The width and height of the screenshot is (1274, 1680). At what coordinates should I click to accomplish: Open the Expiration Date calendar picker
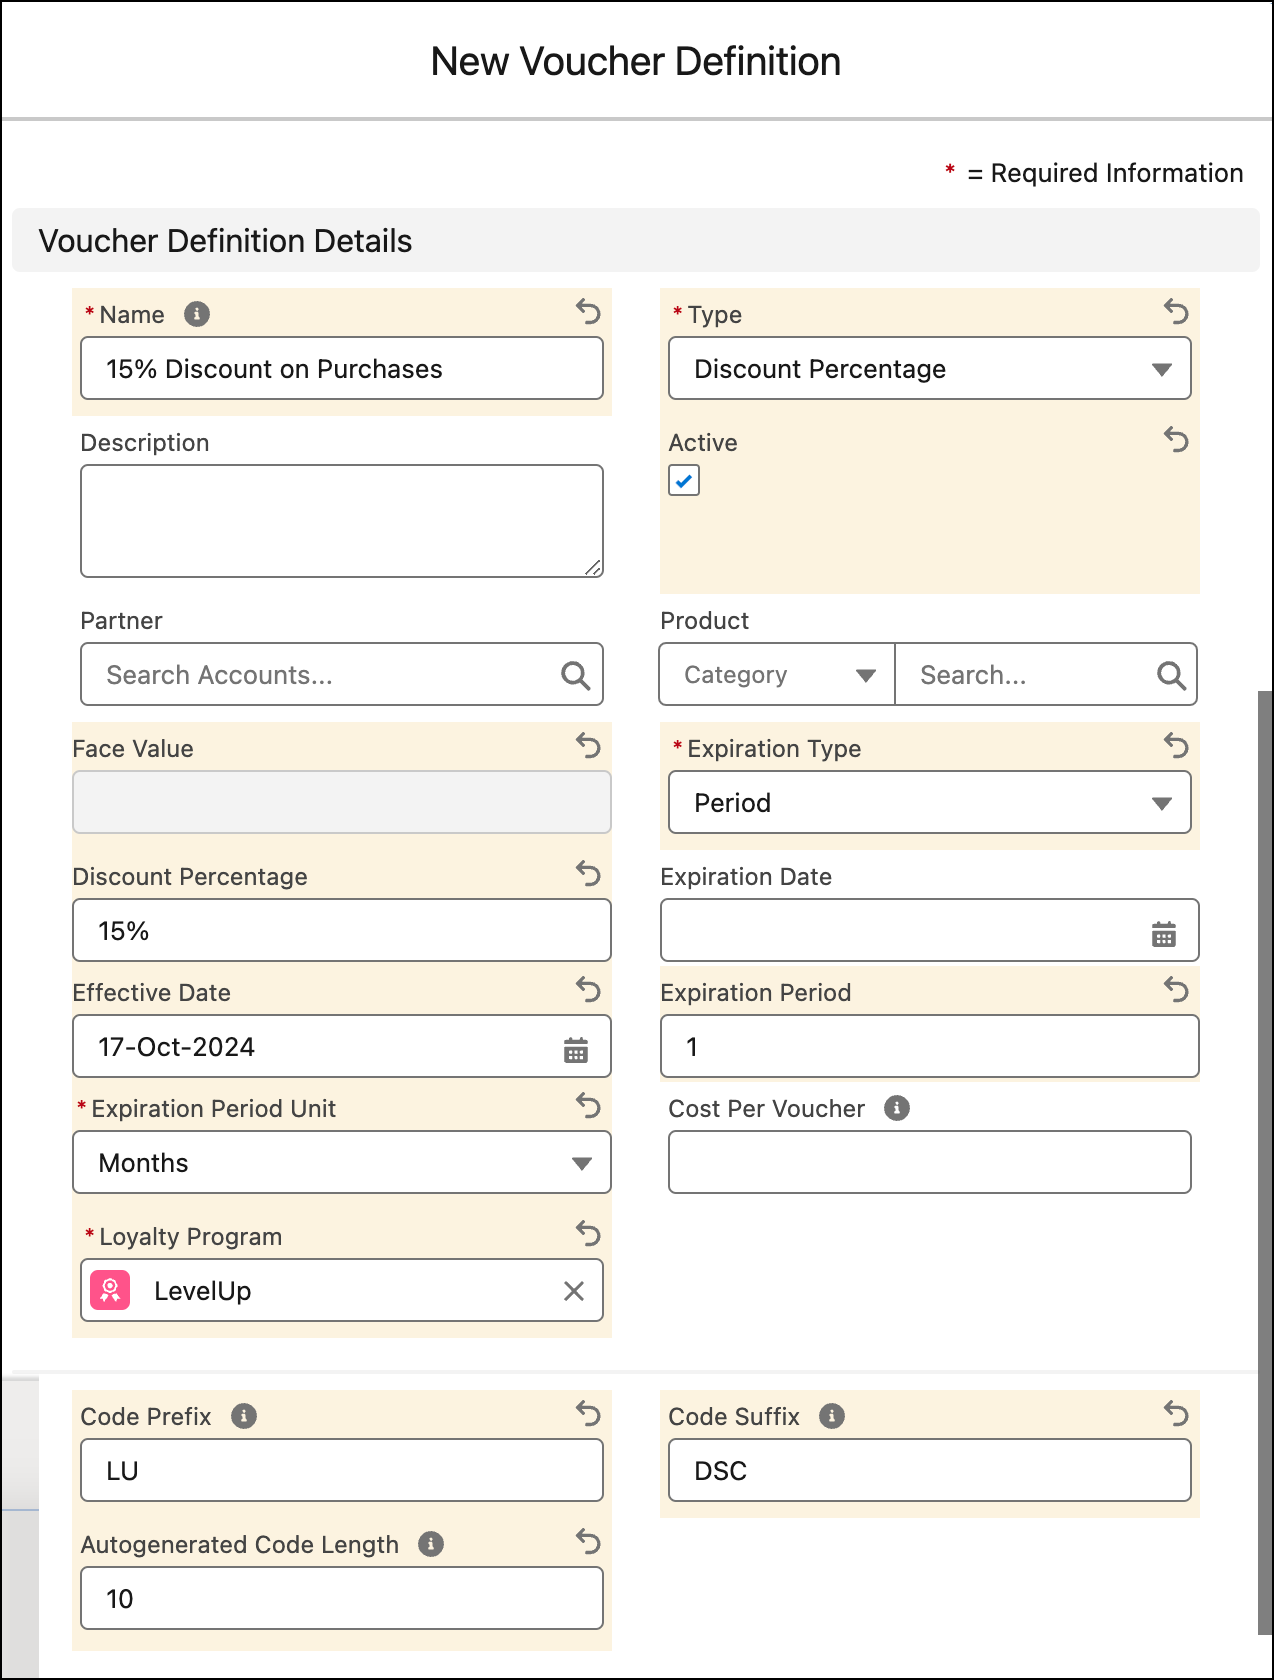tap(1164, 934)
